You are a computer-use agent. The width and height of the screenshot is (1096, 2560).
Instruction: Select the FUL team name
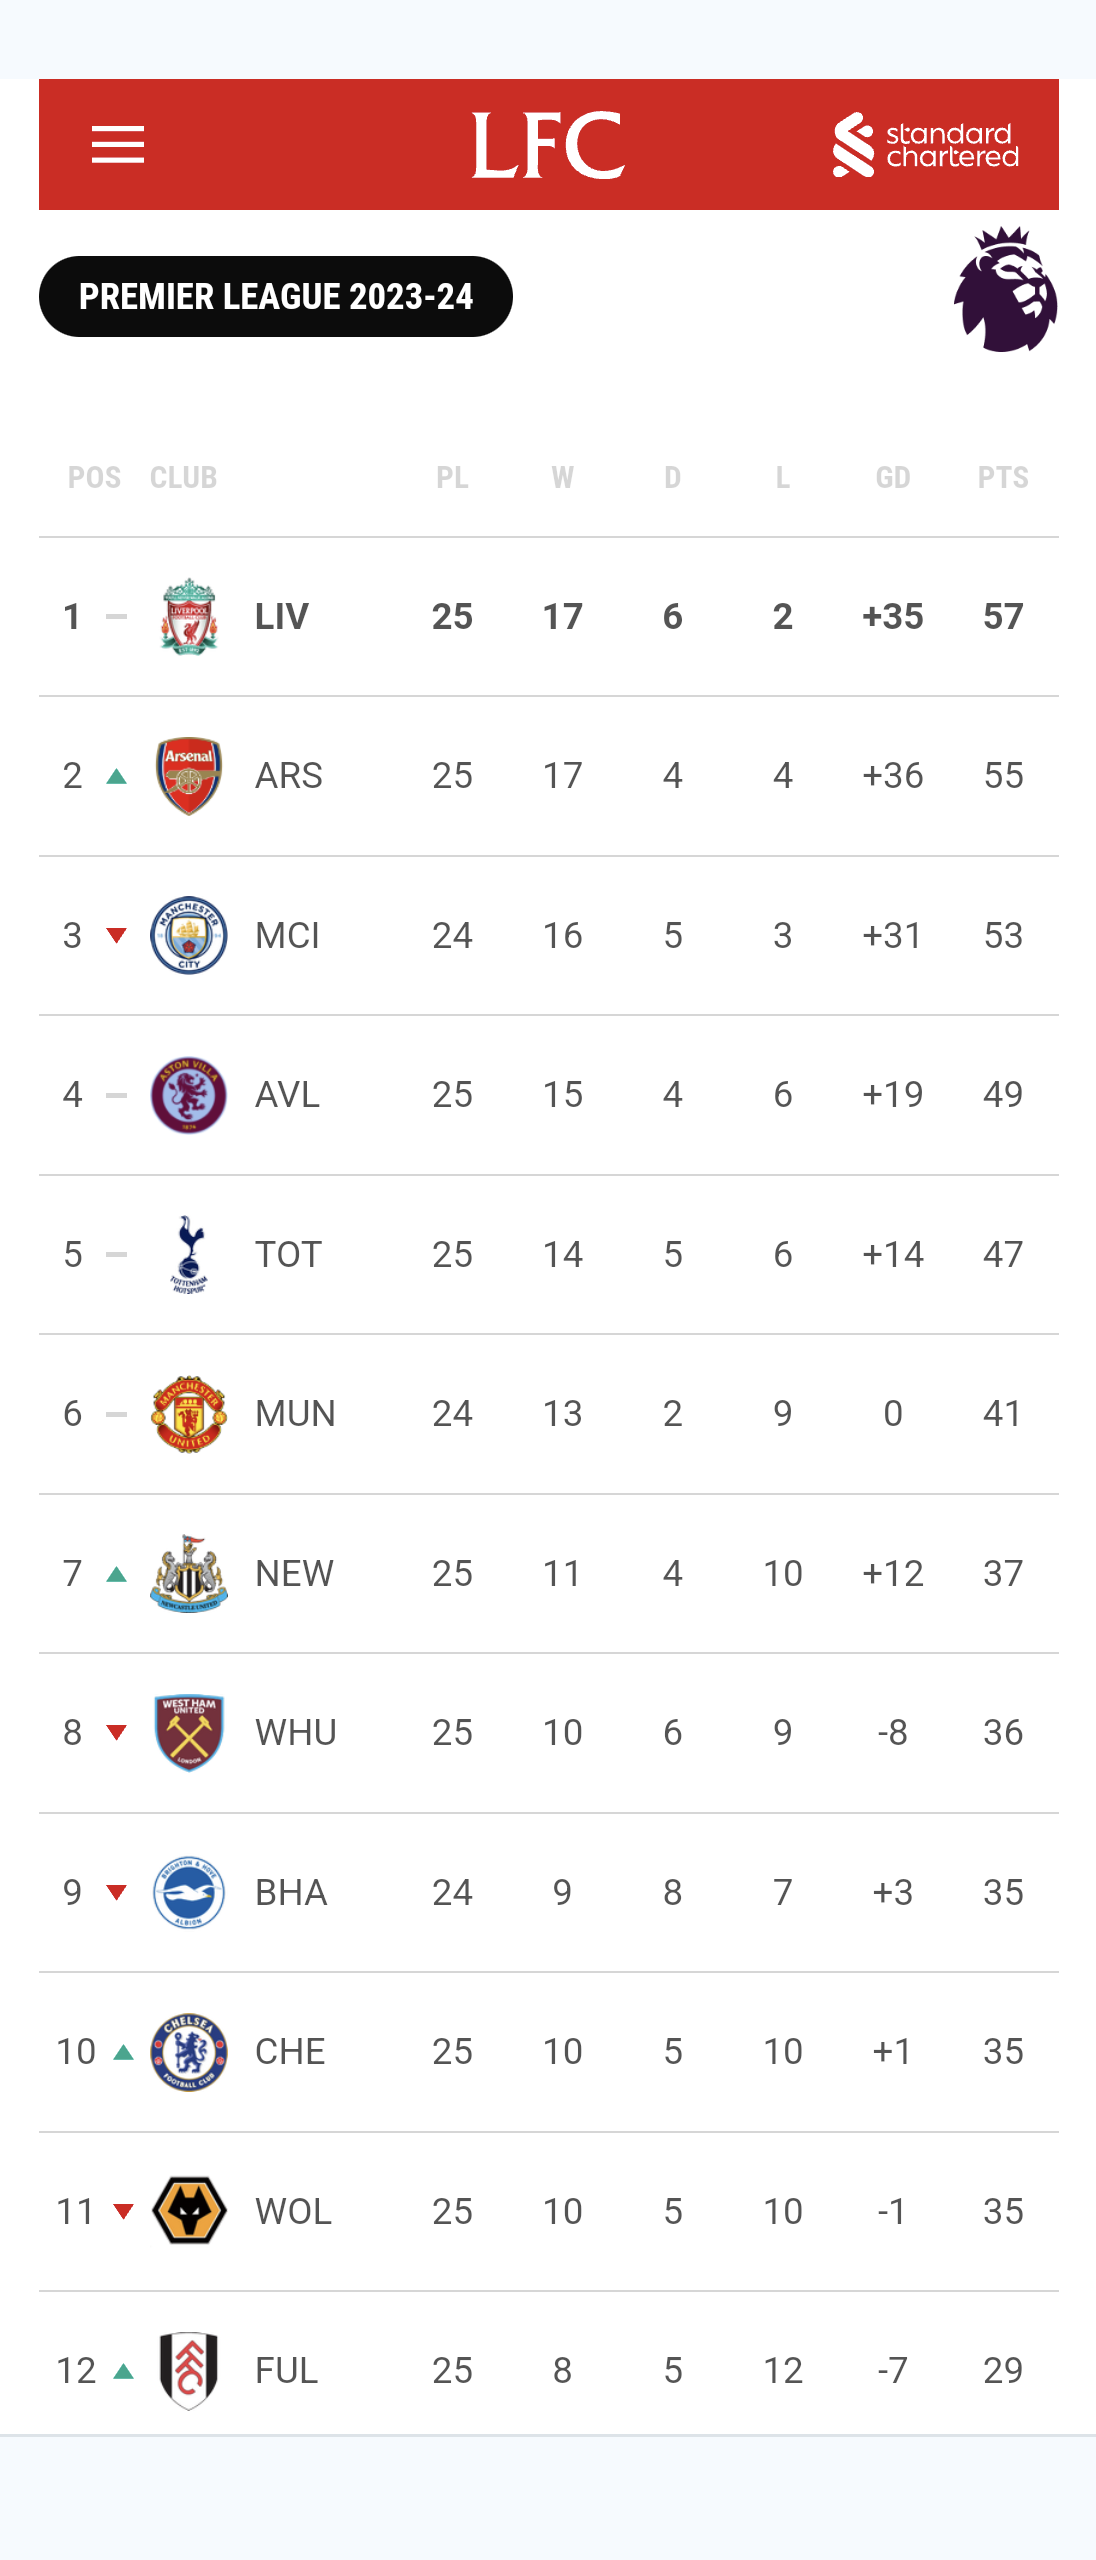tap(286, 2371)
